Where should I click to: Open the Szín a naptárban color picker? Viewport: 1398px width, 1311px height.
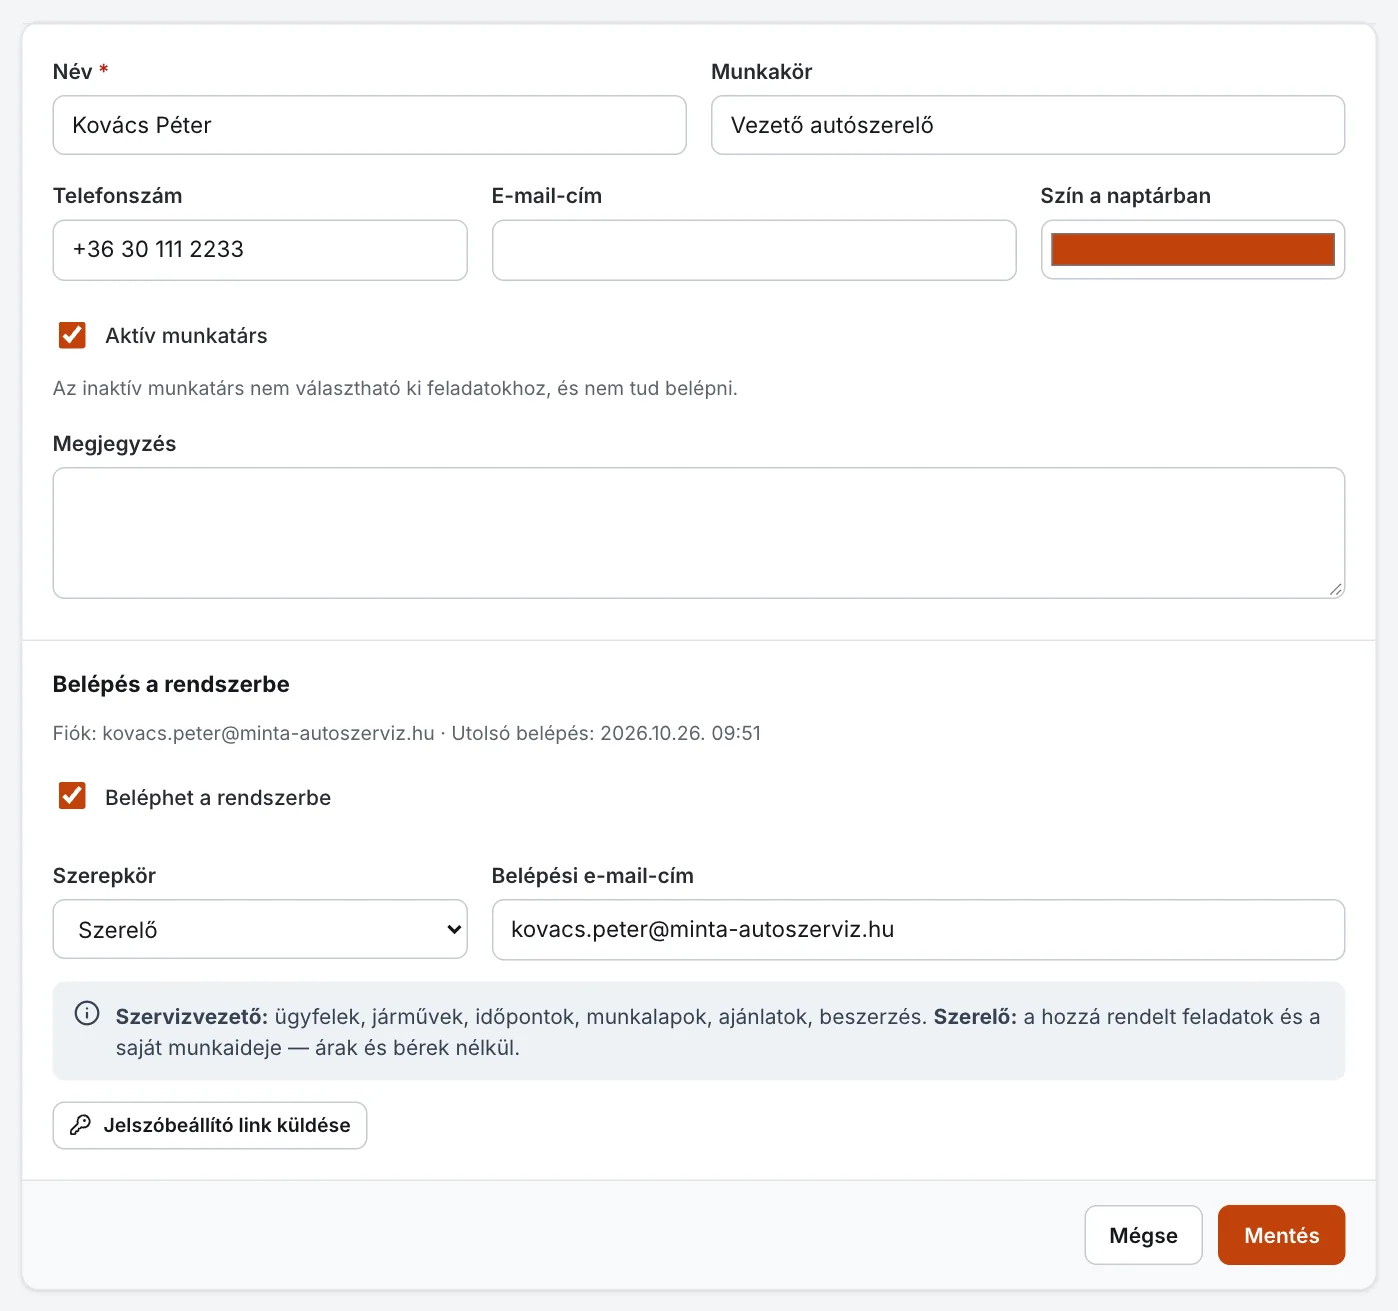1193,249
